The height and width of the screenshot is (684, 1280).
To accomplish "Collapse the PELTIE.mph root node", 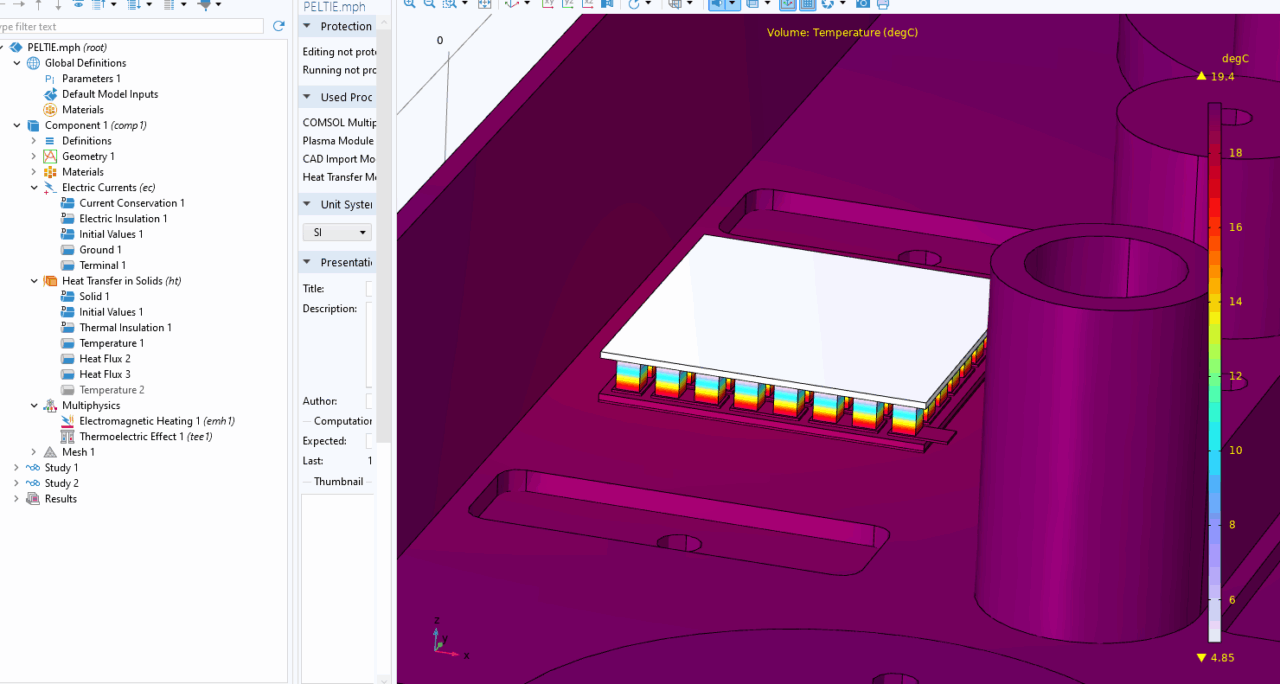I will click(x=3, y=47).
